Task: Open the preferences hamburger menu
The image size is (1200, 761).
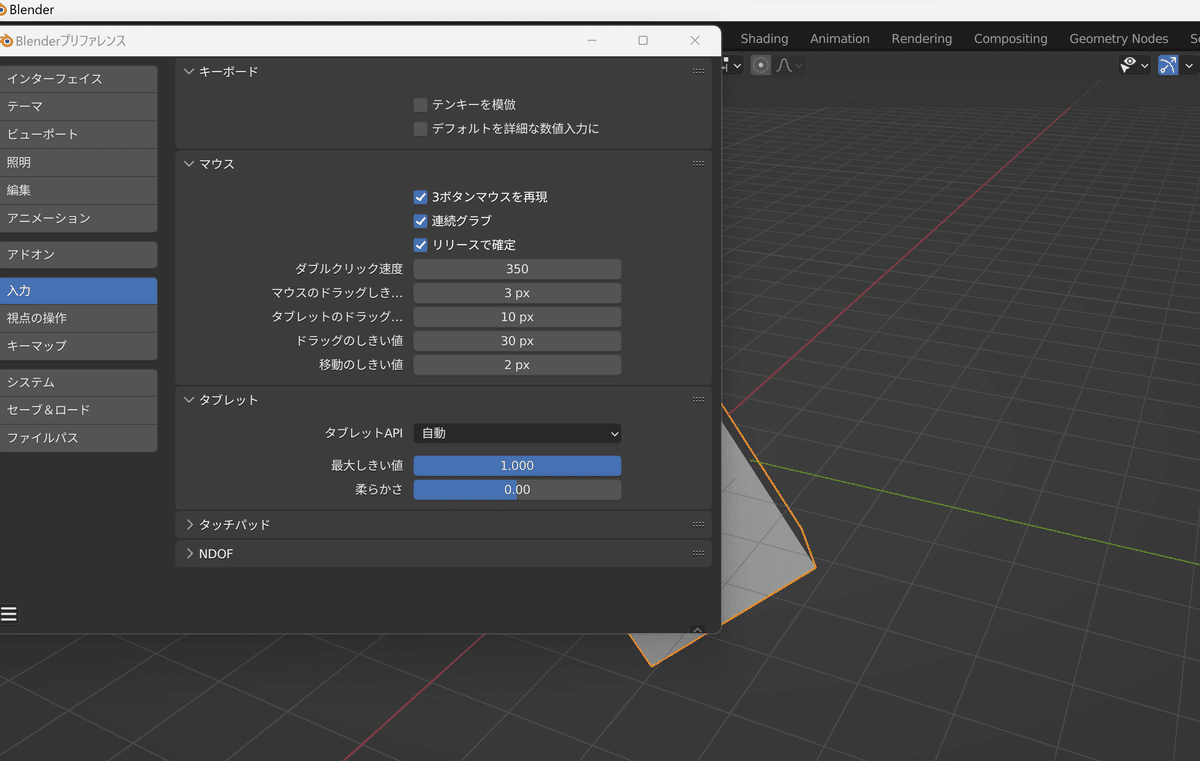Action: click(9, 614)
